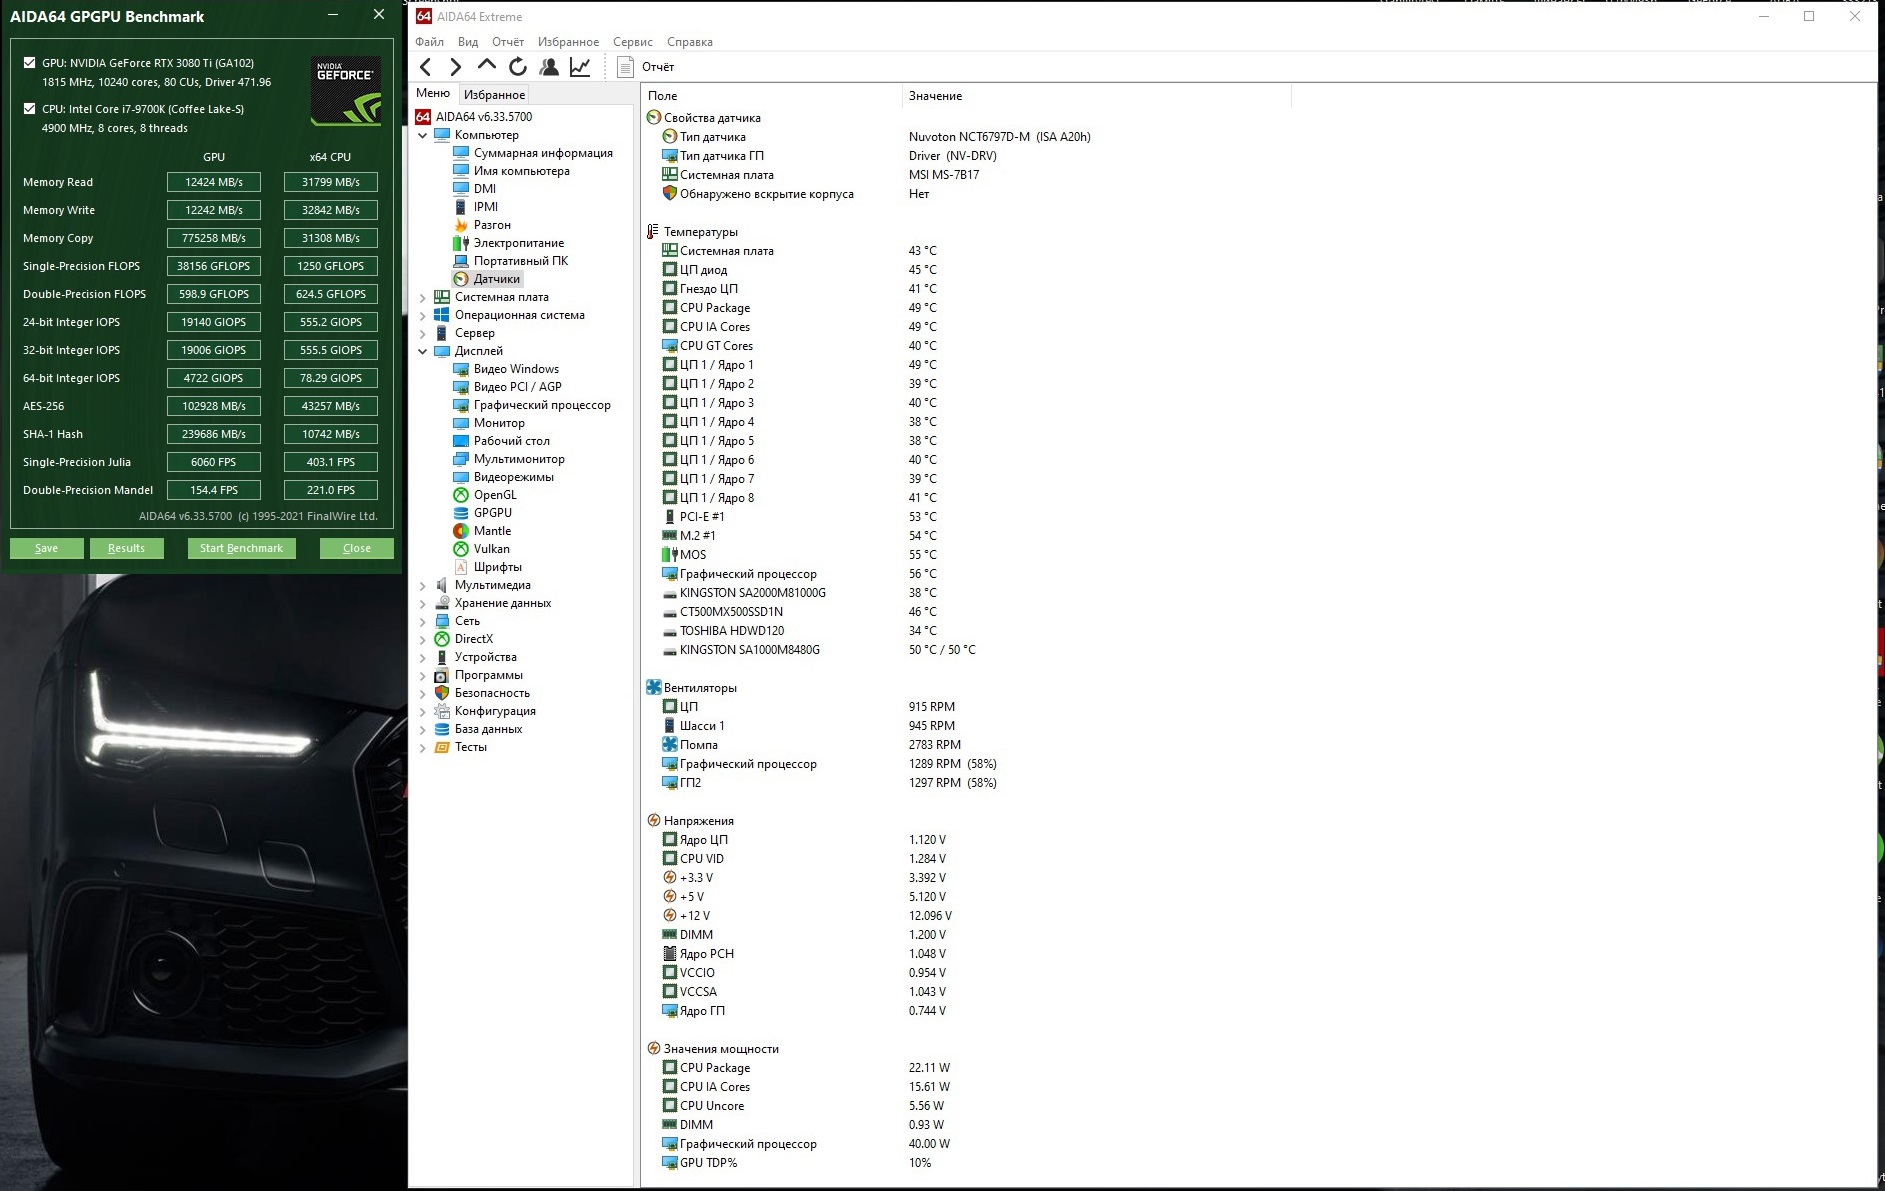The width and height of the screenshot is (1885, 1191).
Task: Click the Безопасность shield icon
Action: (x=442, y=693)
